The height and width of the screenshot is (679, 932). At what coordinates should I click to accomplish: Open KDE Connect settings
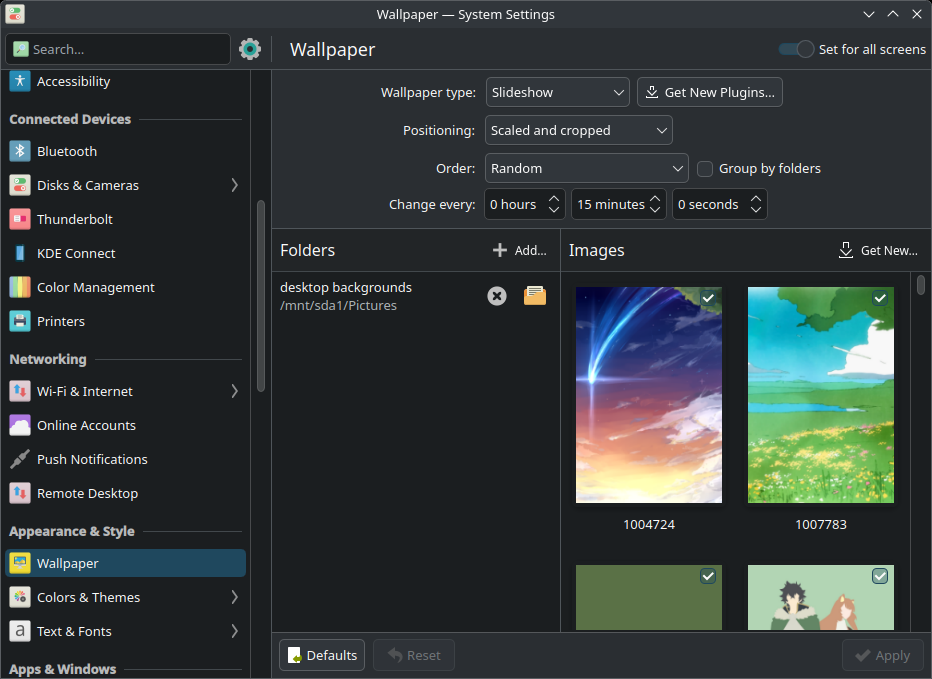click(x=76, y=253)
